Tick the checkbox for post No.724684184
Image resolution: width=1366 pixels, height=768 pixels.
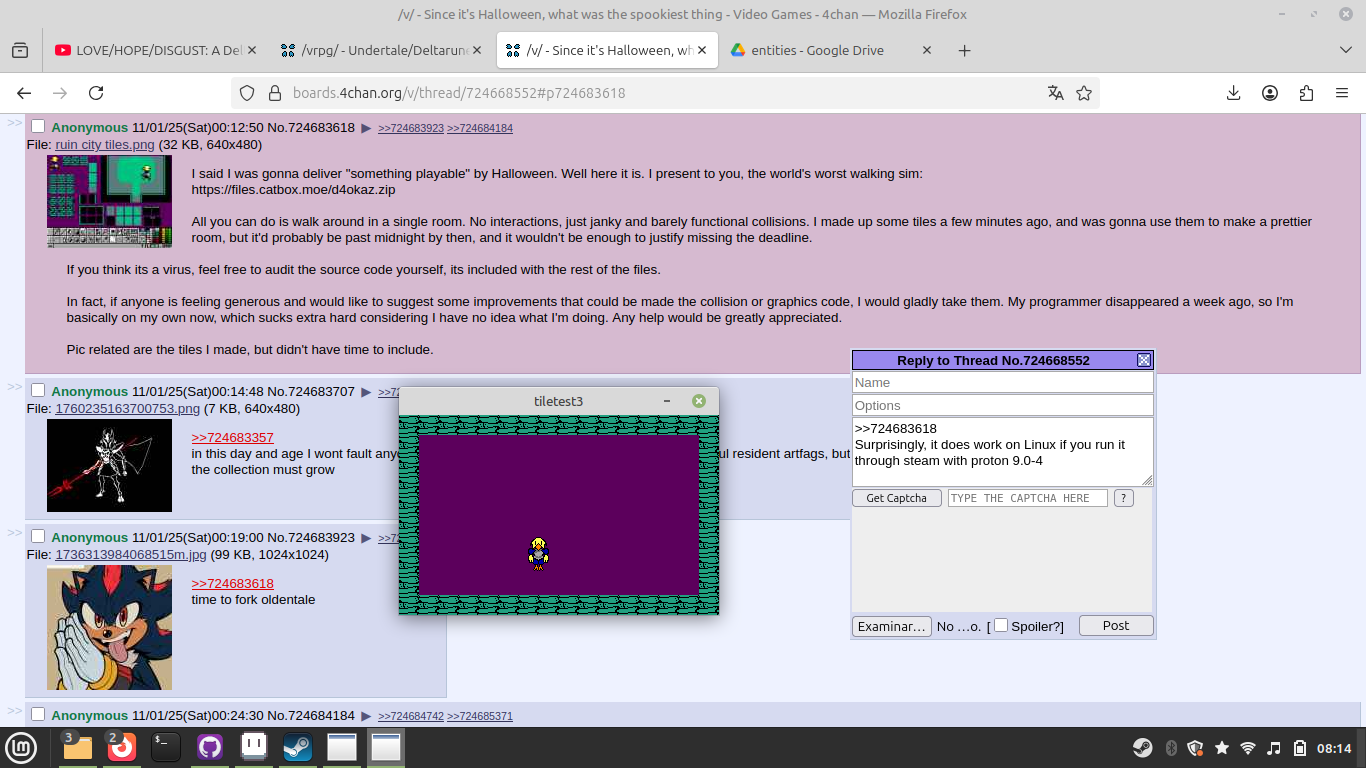[38, 714]
